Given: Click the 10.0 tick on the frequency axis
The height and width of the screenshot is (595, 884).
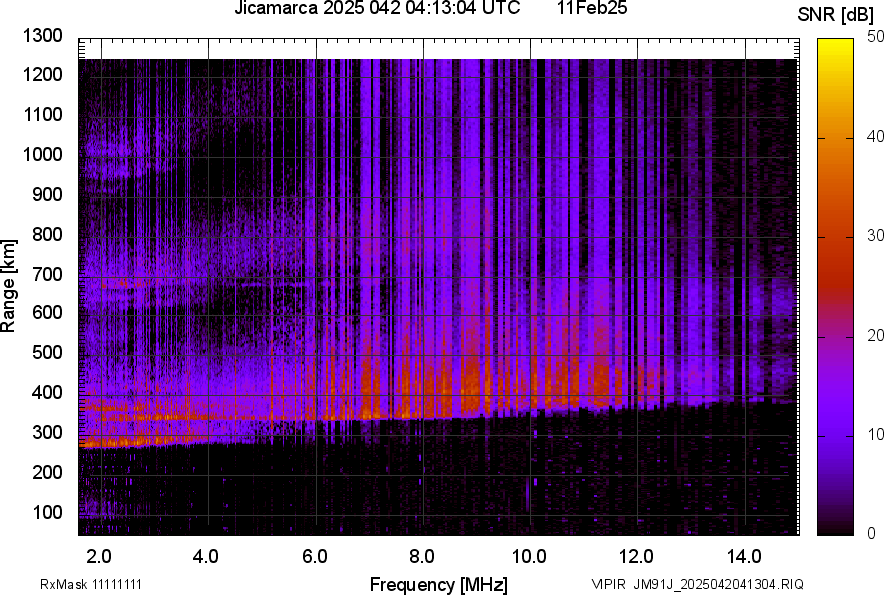Looking at the screenshot, I should tap(529, 556).
